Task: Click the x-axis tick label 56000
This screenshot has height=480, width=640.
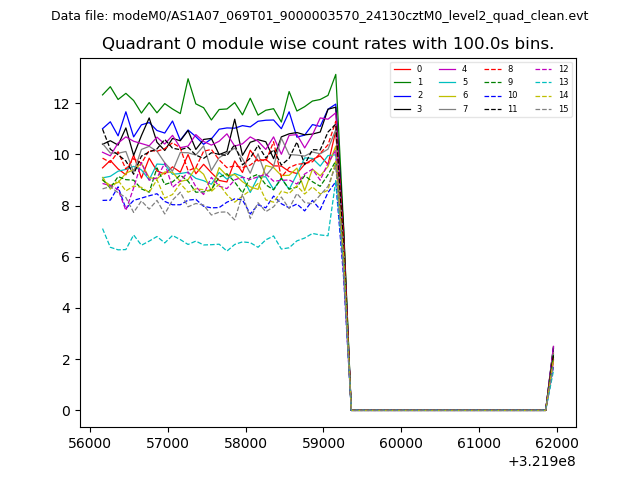Action: click(x=90, y=442)
